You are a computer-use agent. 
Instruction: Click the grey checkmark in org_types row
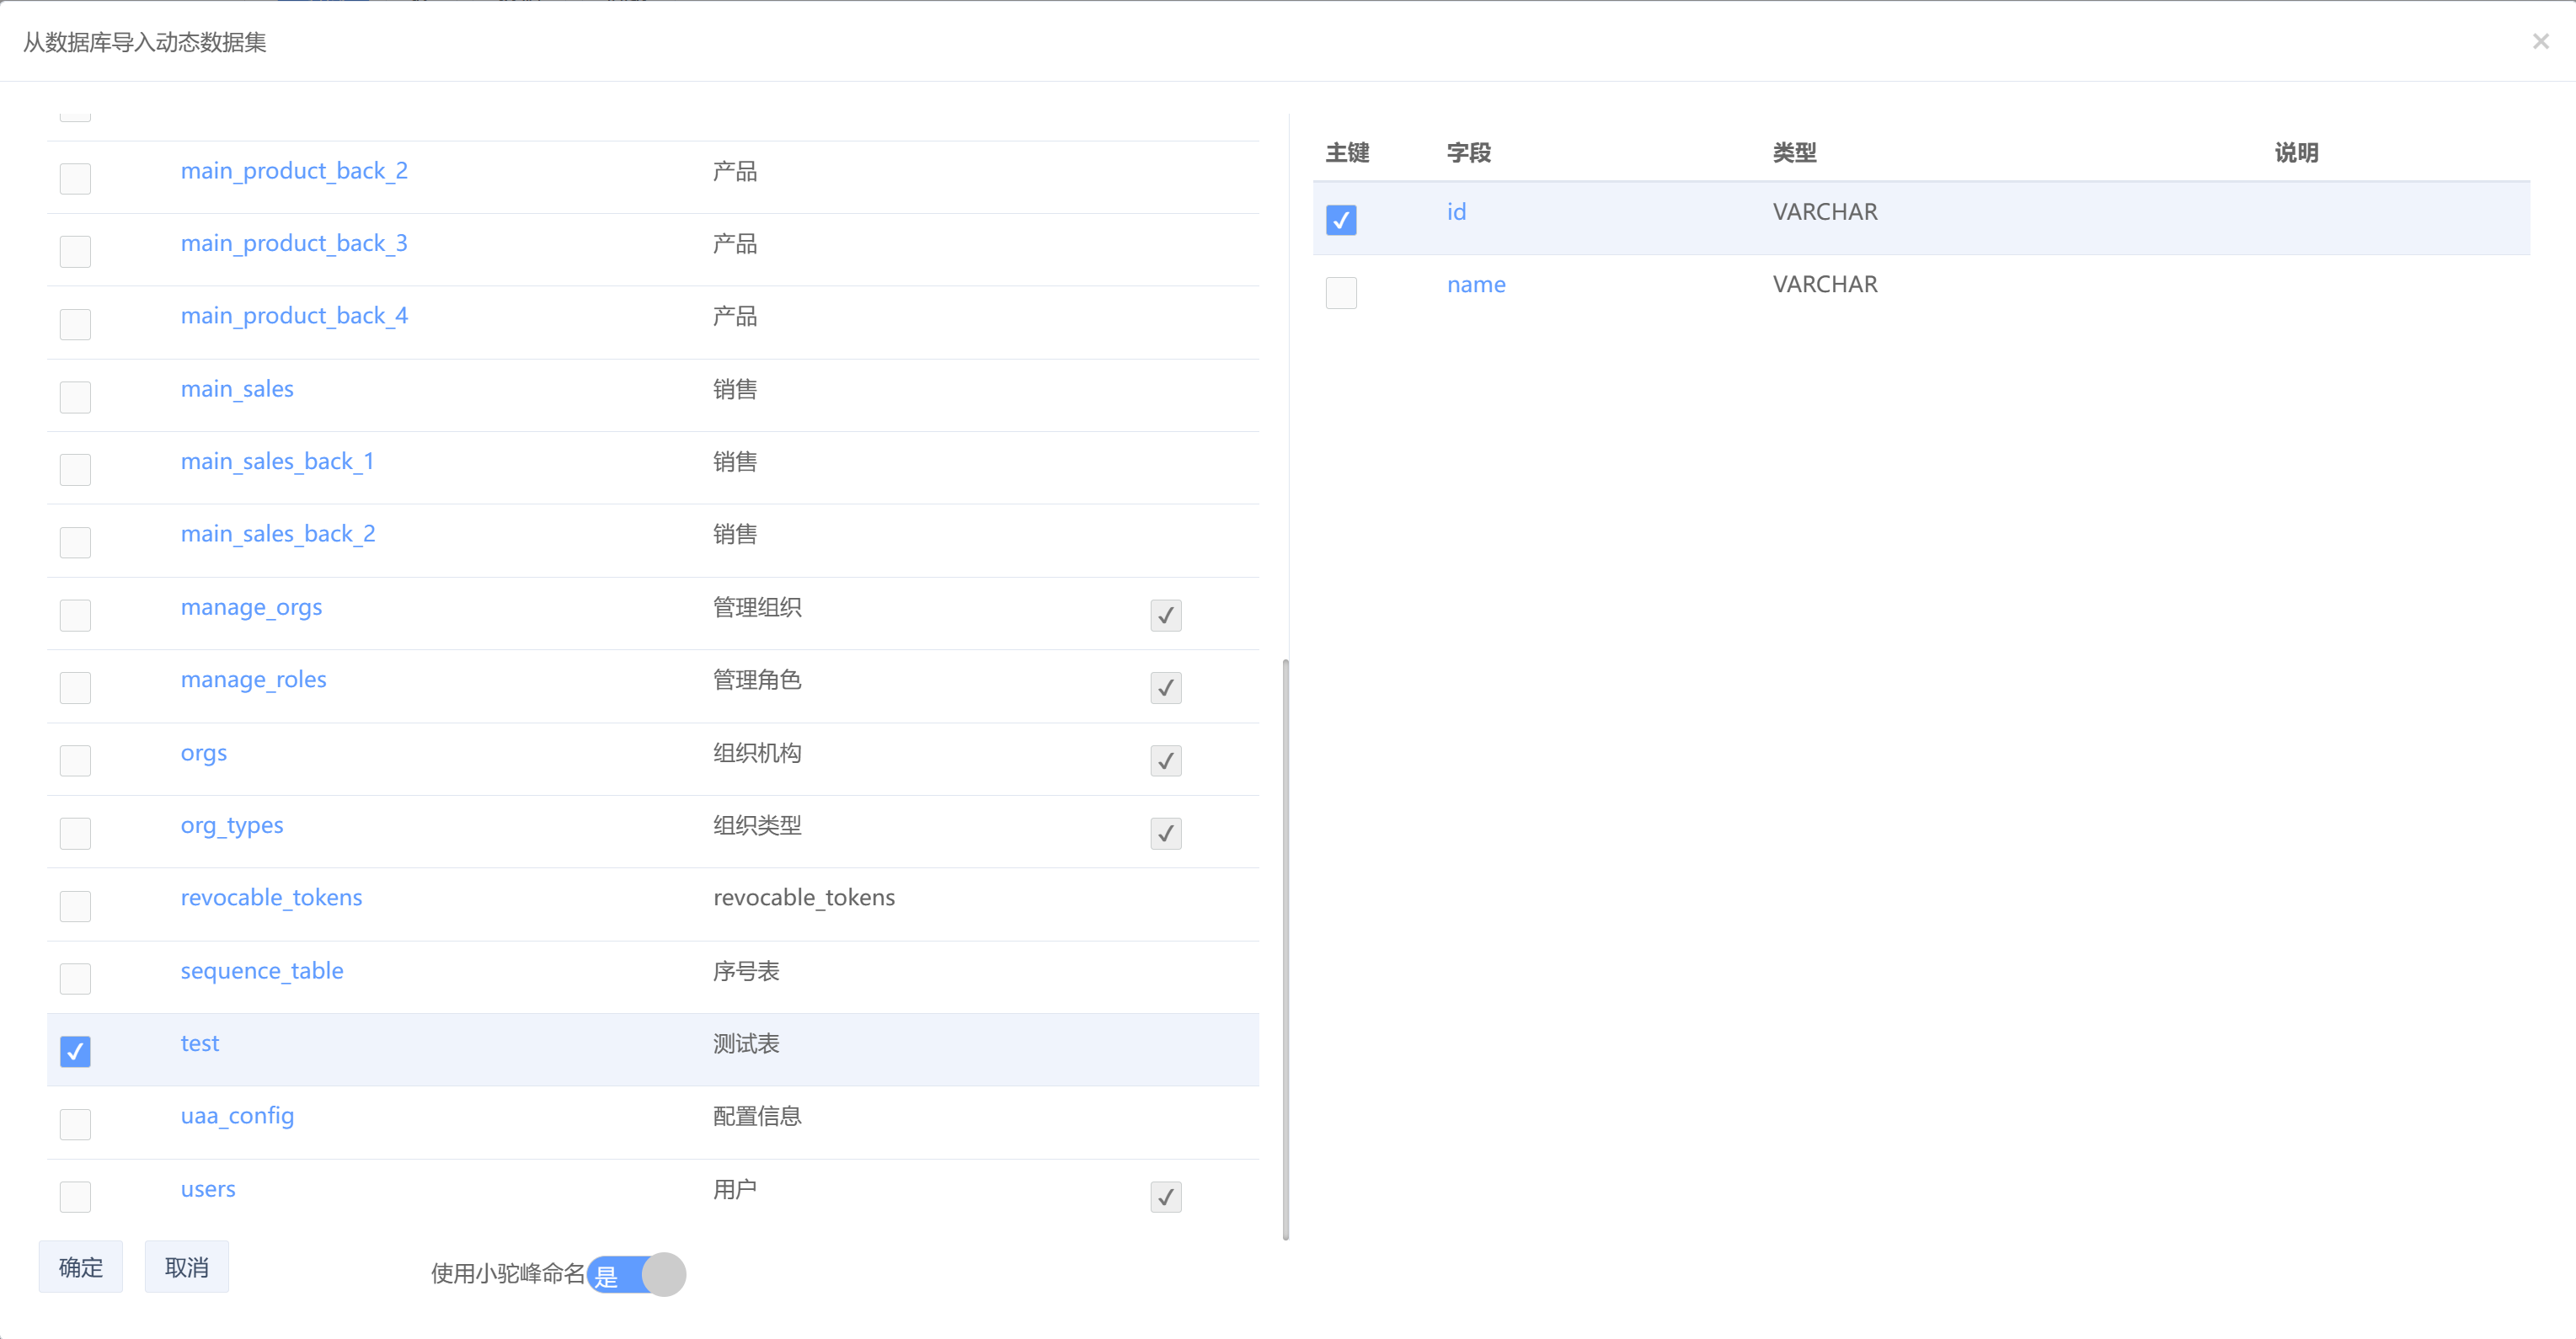[1166, 833]
